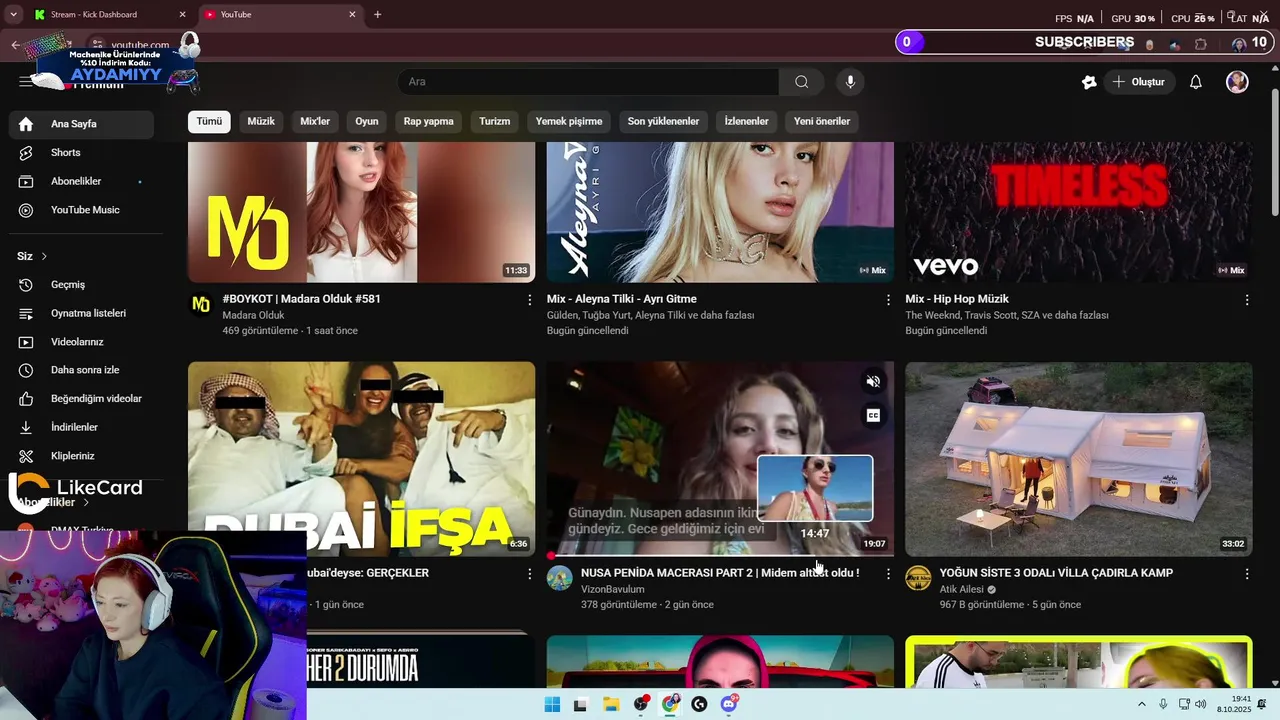The image size is (1280, 720).
Task: Open Oynatma listeleri page
Action: click(x=81, y=313)
